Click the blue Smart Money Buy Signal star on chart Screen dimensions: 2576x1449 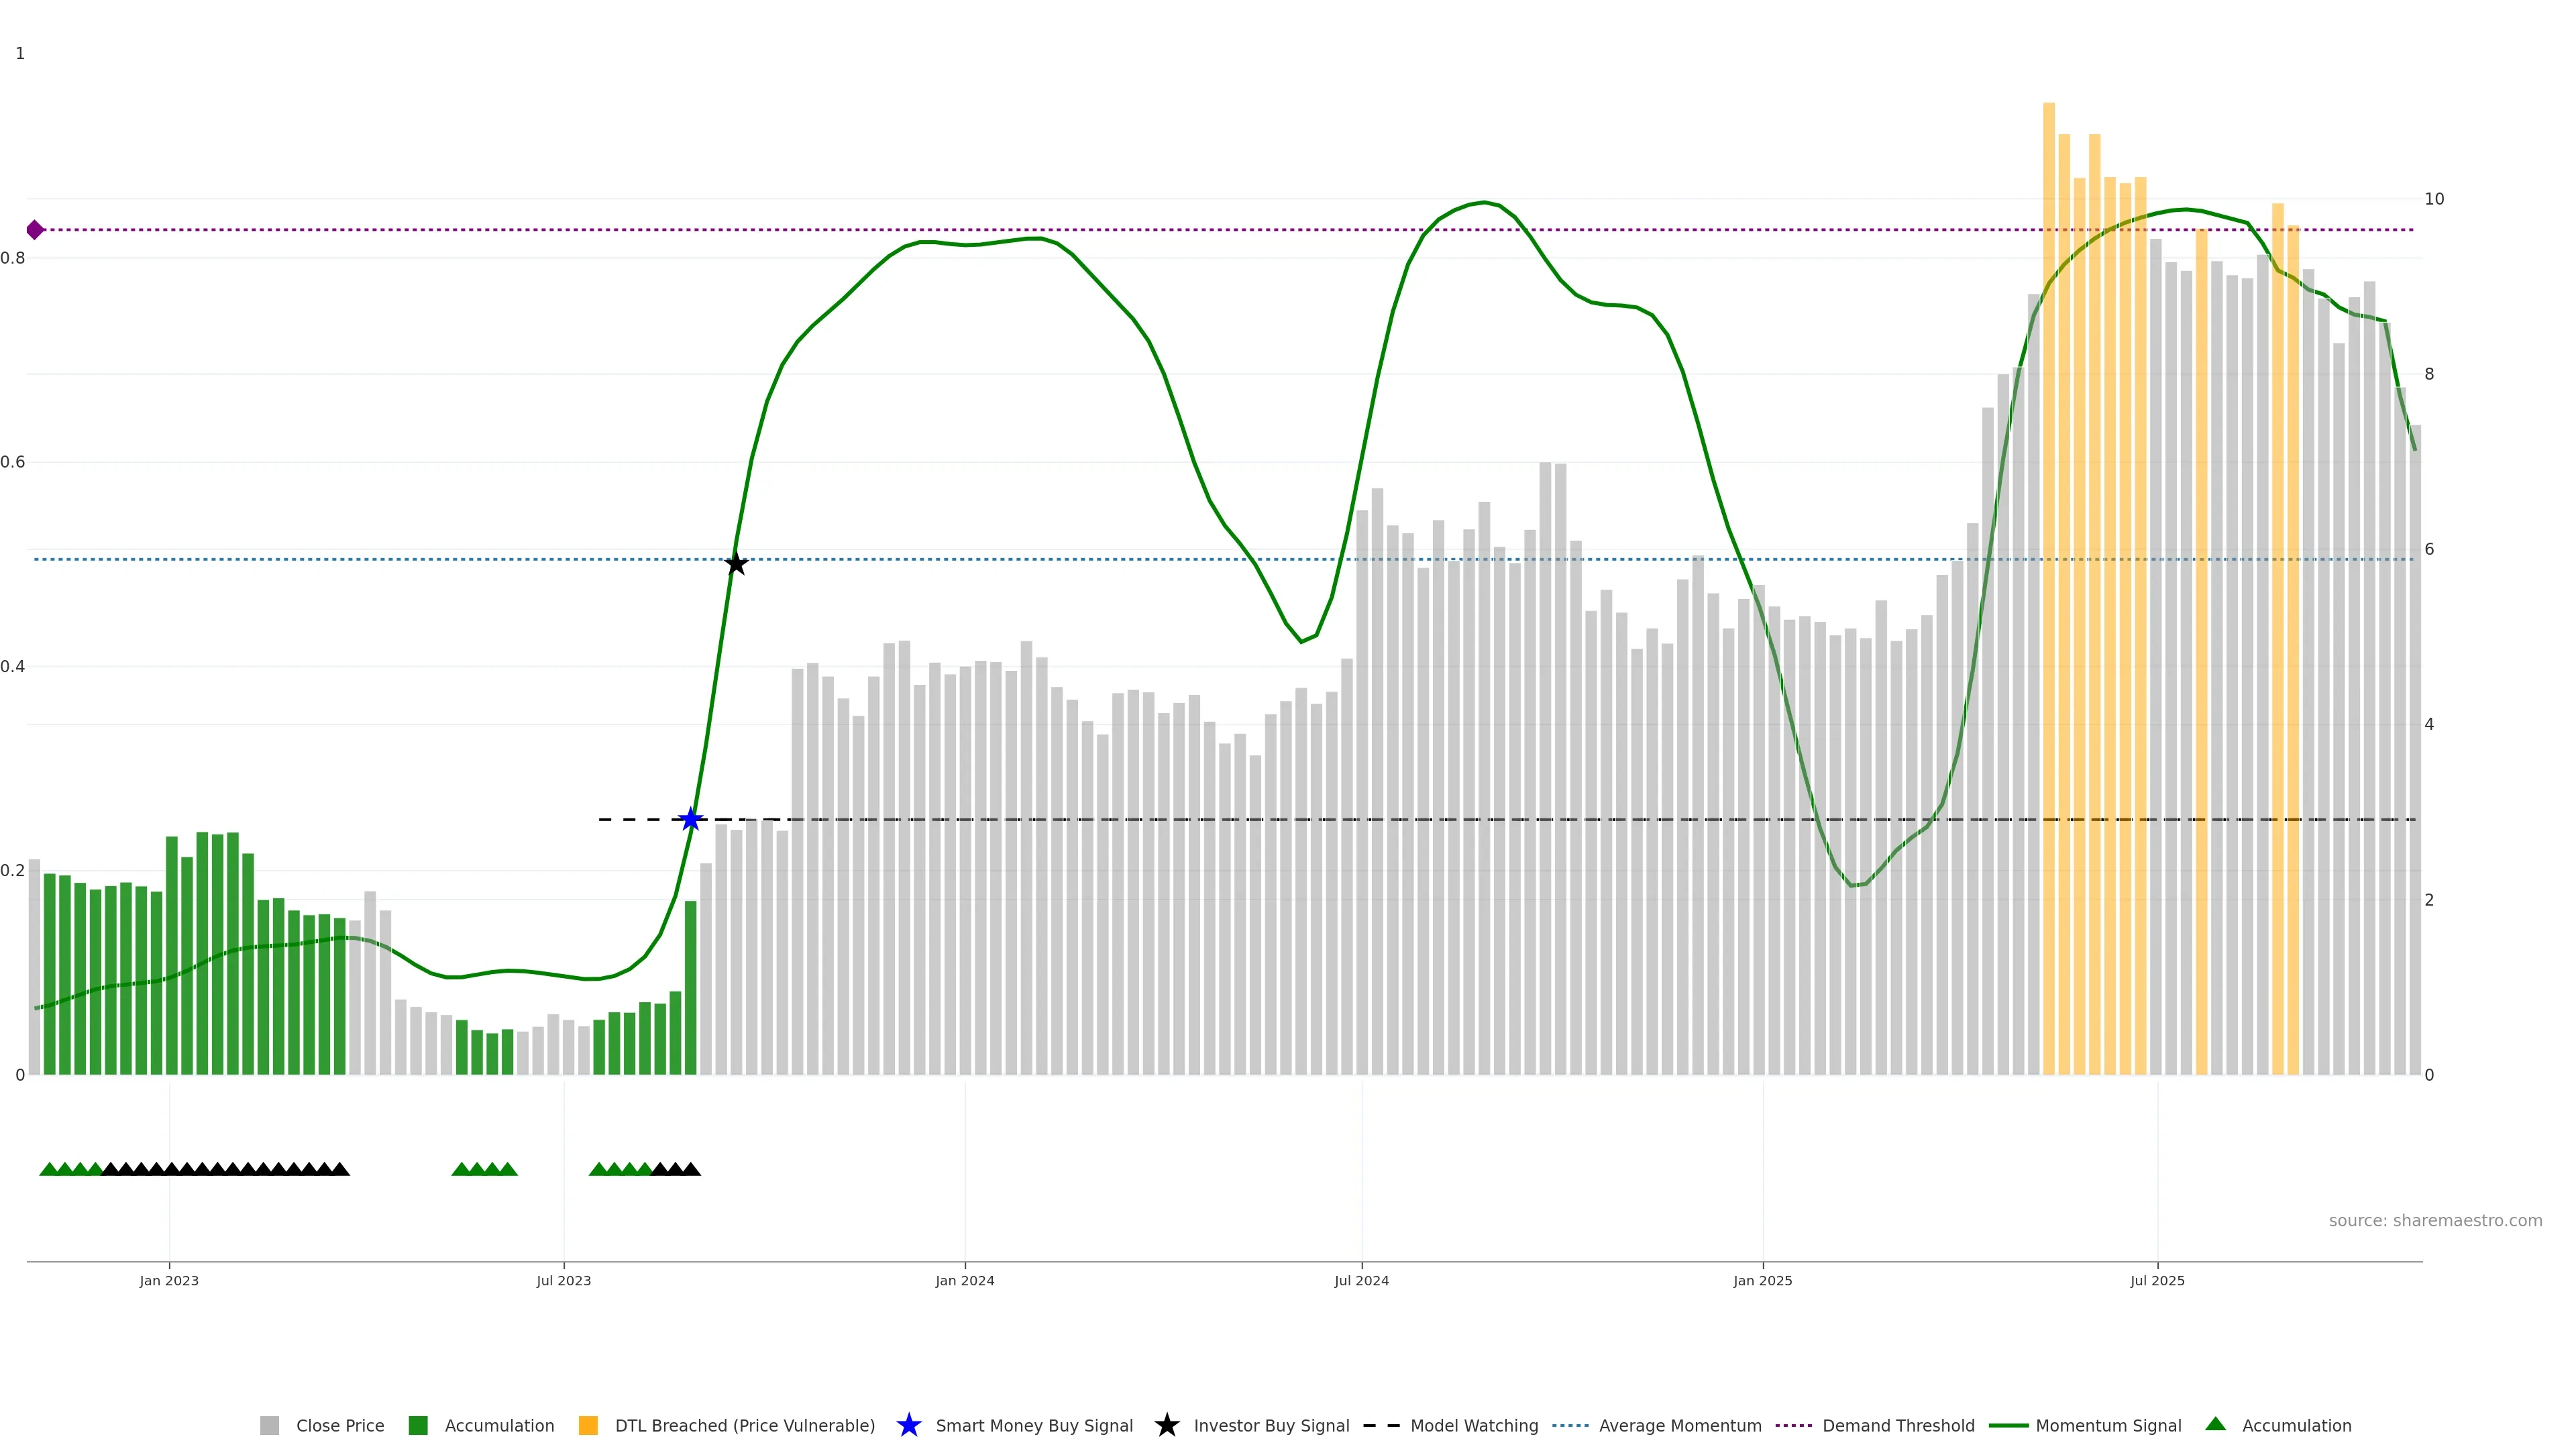[x=690, y=820]
